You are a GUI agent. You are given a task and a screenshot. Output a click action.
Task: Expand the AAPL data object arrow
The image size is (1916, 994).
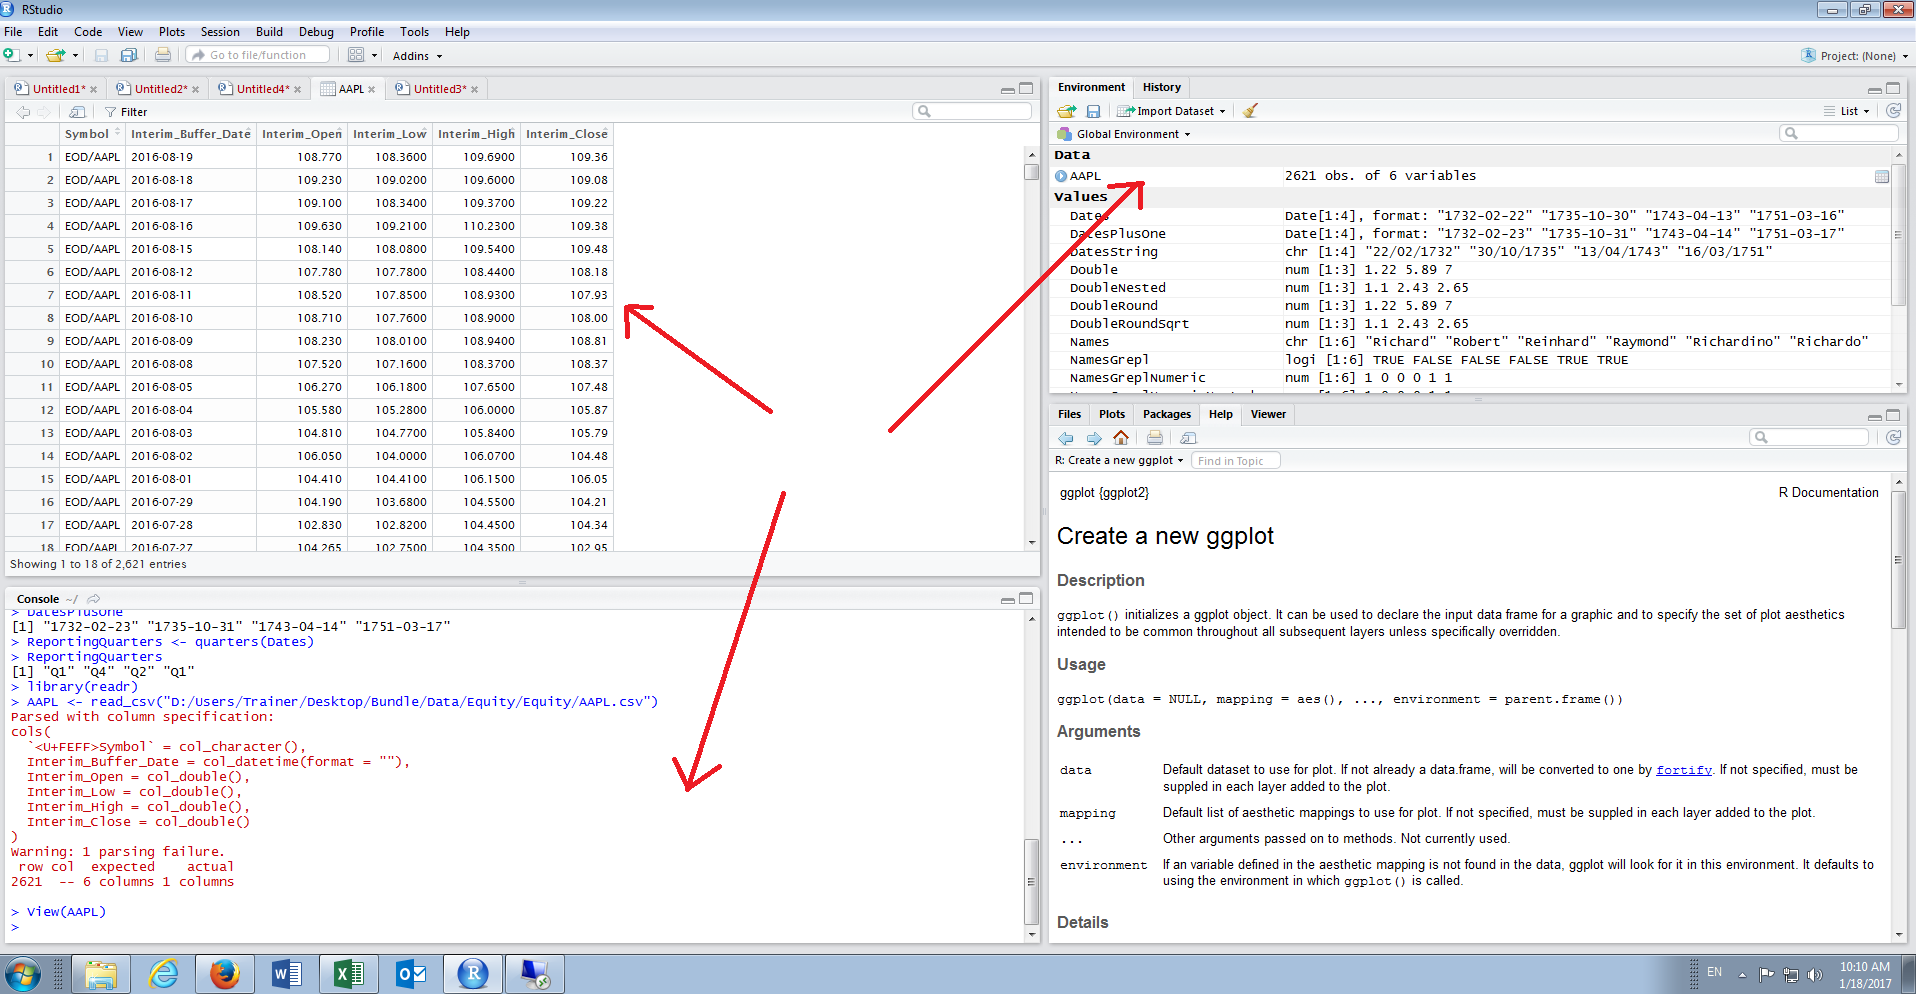pos(1061,176)
